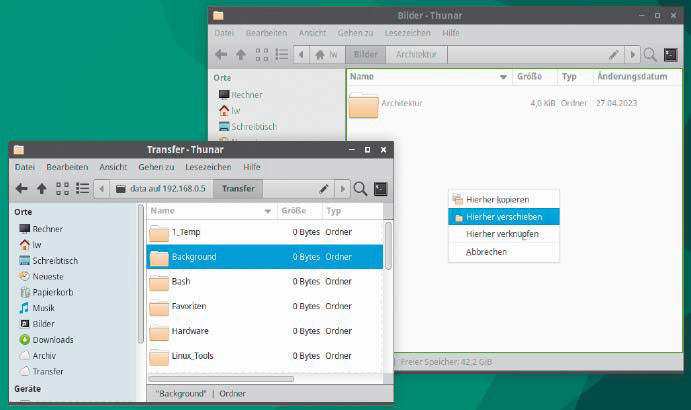The image size is (691, 410).
Task: Open Downloads in sidebar
Action: pos(46,340)
